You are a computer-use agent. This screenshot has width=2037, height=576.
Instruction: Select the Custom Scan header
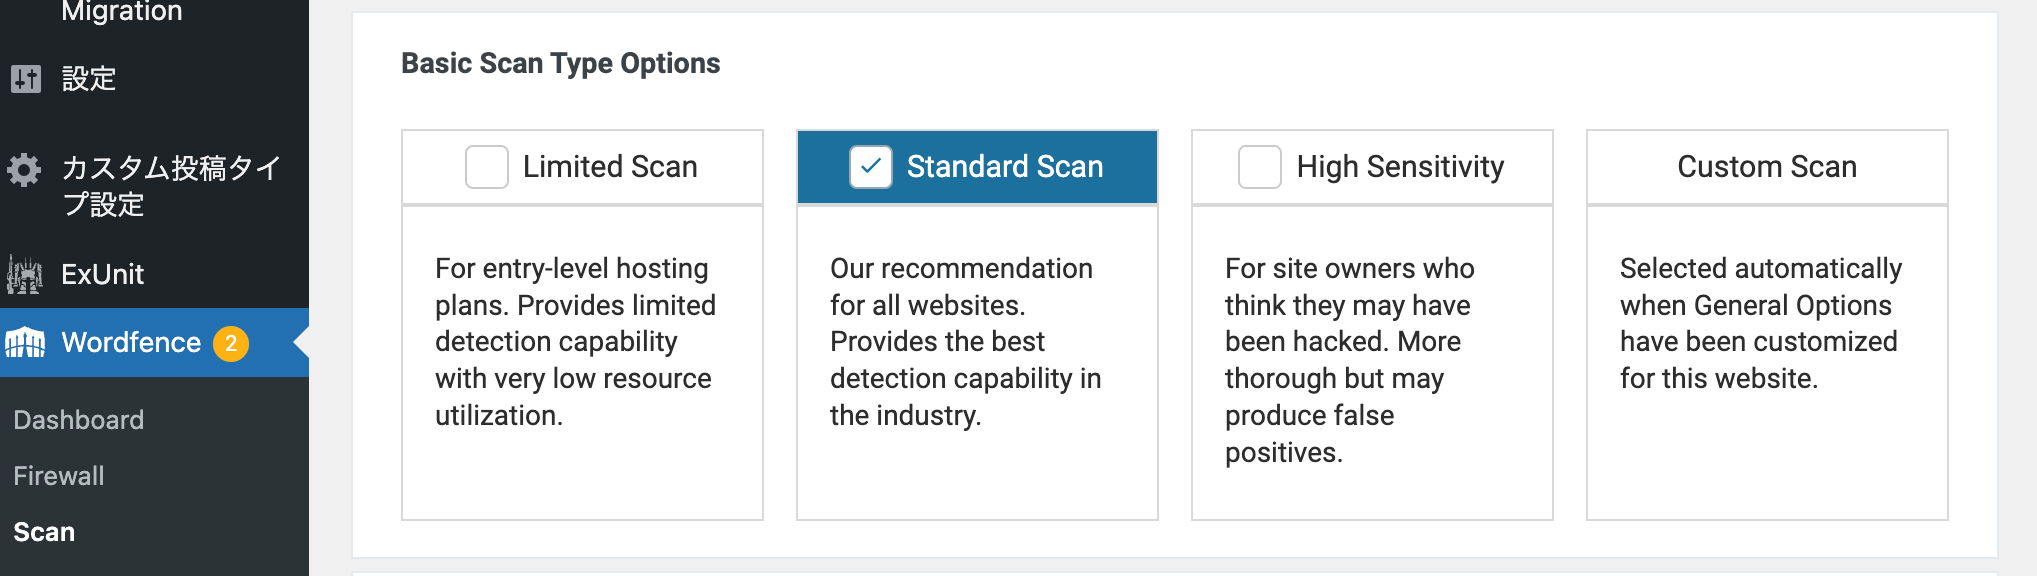coord(1766,167)
